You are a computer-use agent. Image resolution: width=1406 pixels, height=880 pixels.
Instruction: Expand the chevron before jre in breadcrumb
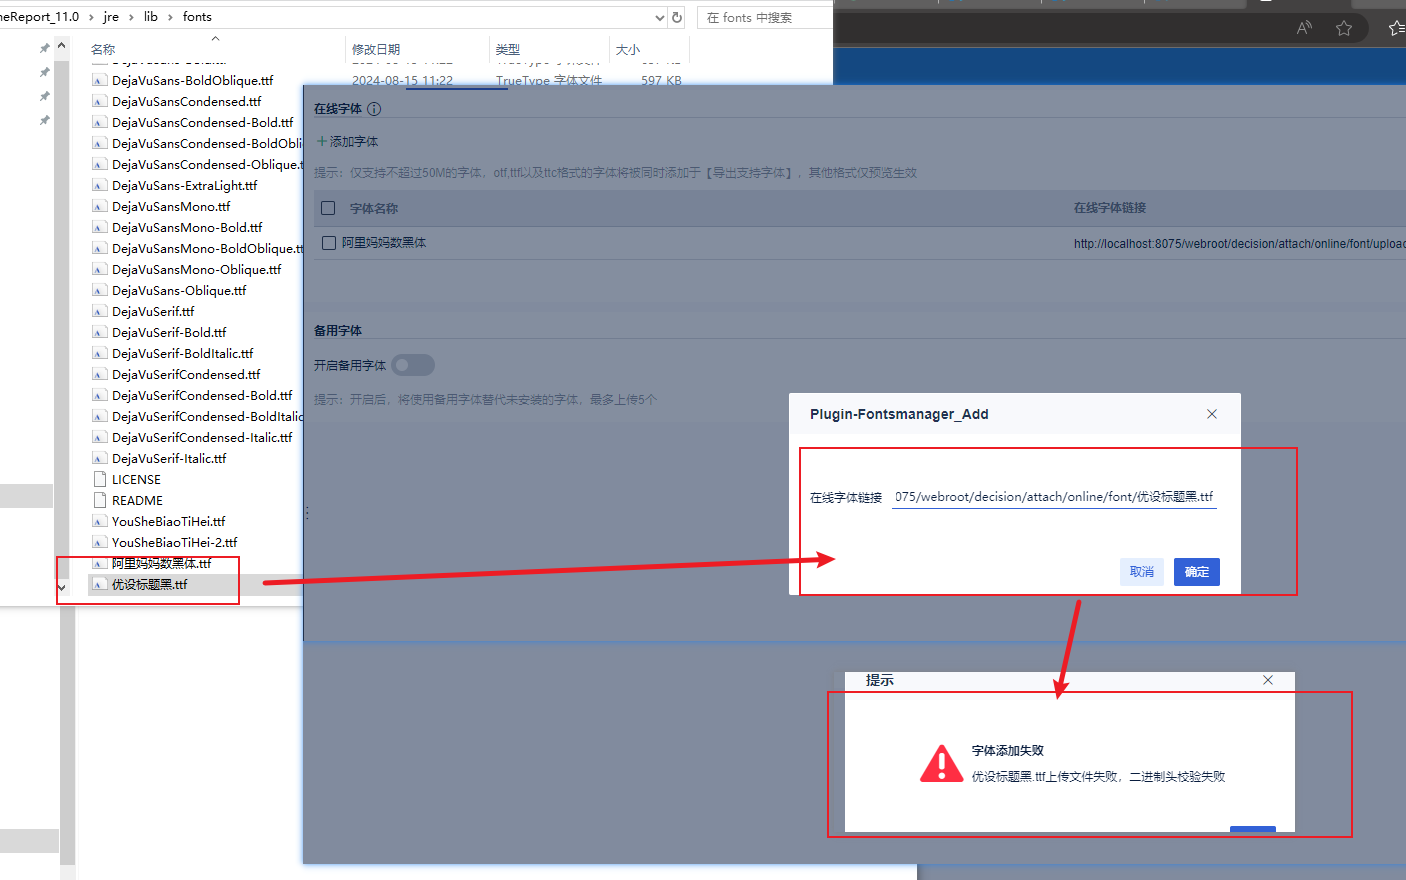(91, 17)
